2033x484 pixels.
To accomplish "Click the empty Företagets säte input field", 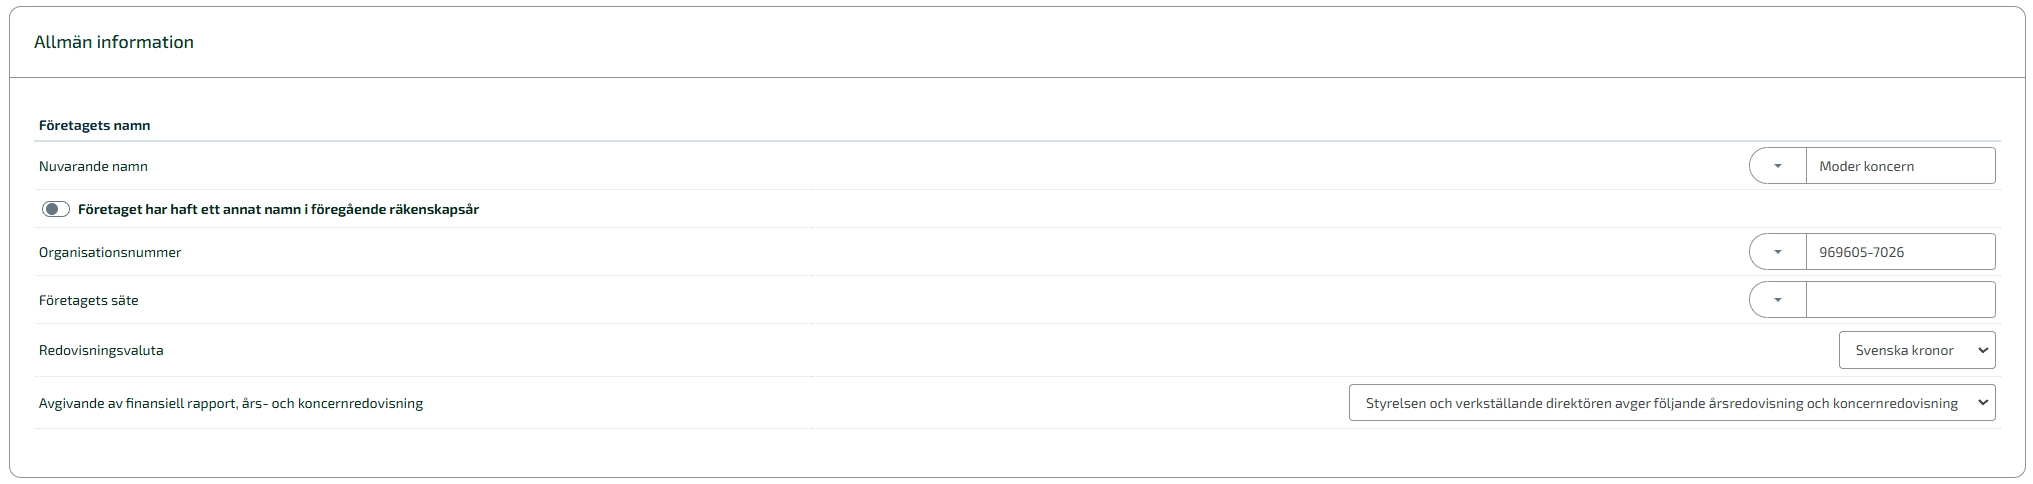I will point(1899,300).
